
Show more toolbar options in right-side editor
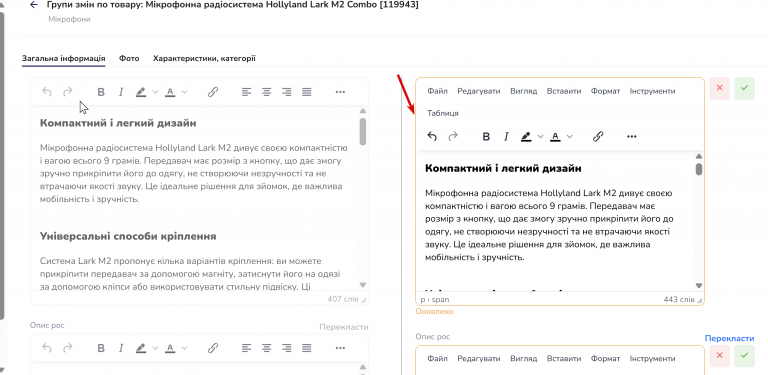point(631,137)
